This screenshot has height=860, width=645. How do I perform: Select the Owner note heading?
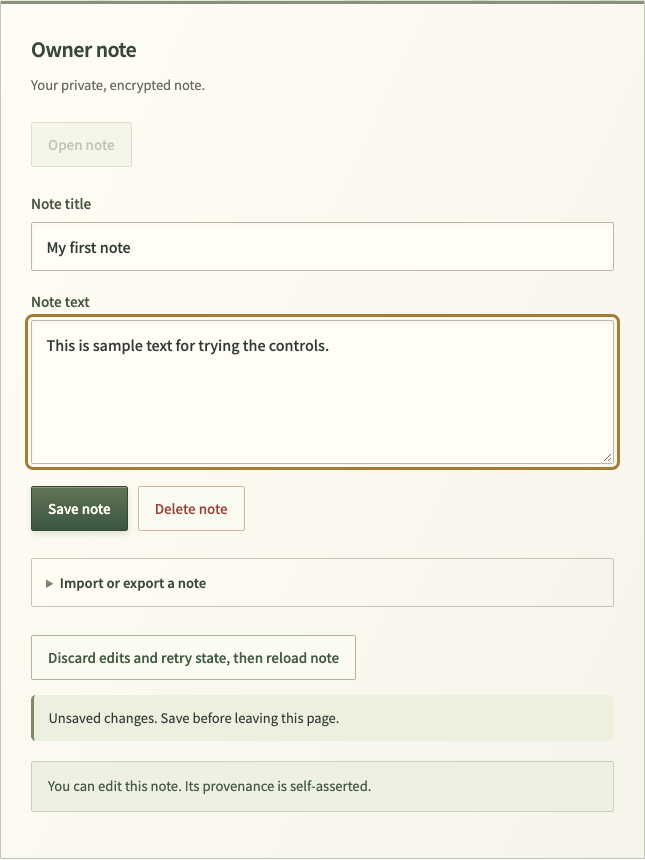(x=84, y=50)
